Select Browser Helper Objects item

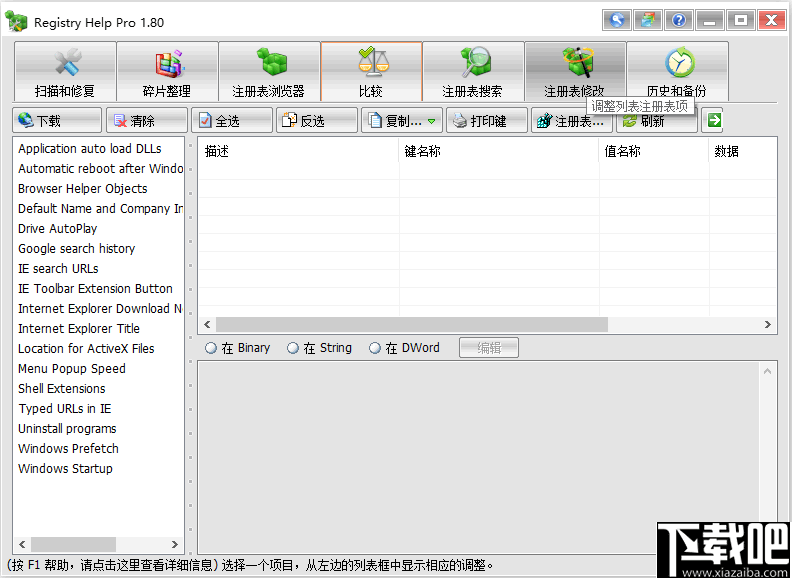point(98,188)
